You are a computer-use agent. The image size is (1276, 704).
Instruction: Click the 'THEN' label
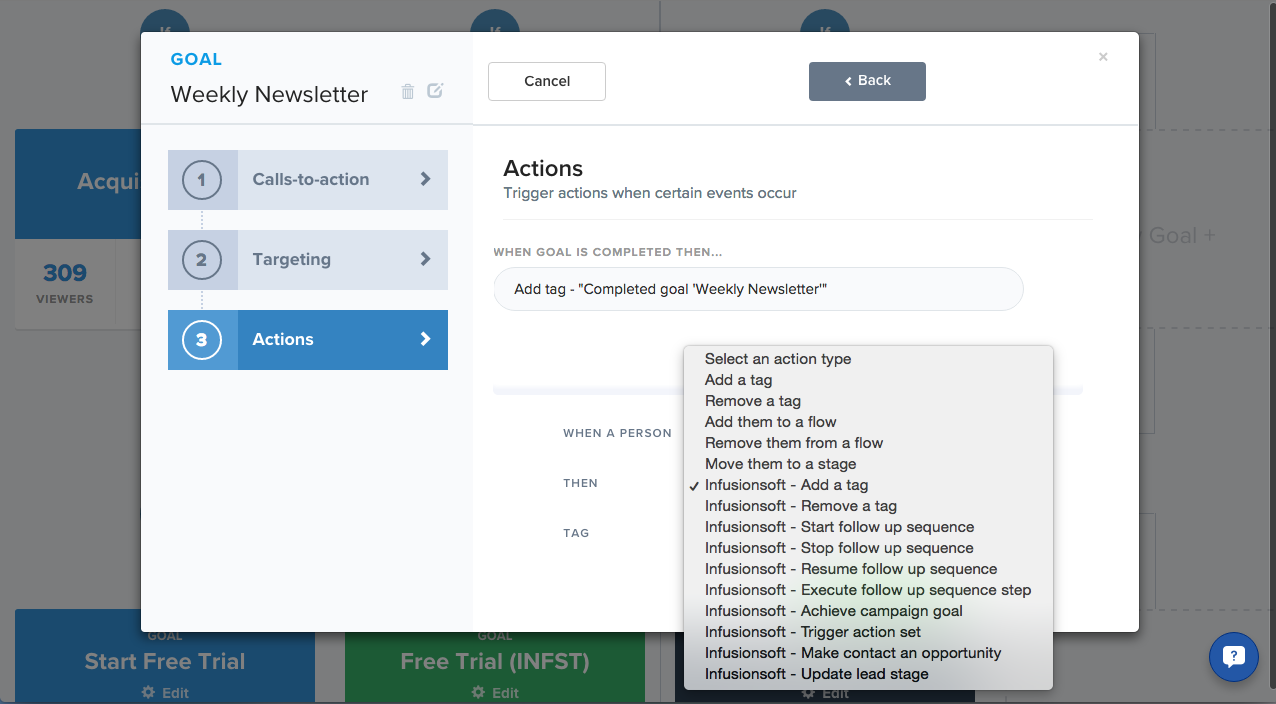pos(580,483)
